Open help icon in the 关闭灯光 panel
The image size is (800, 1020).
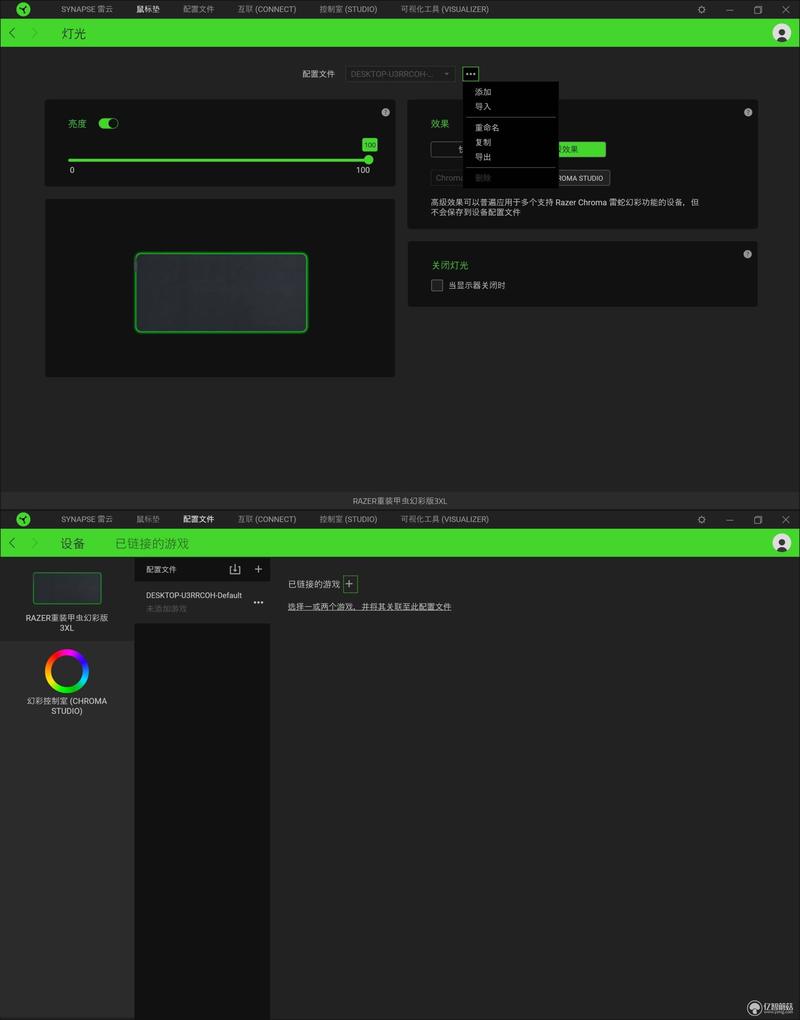click(747, 254)
